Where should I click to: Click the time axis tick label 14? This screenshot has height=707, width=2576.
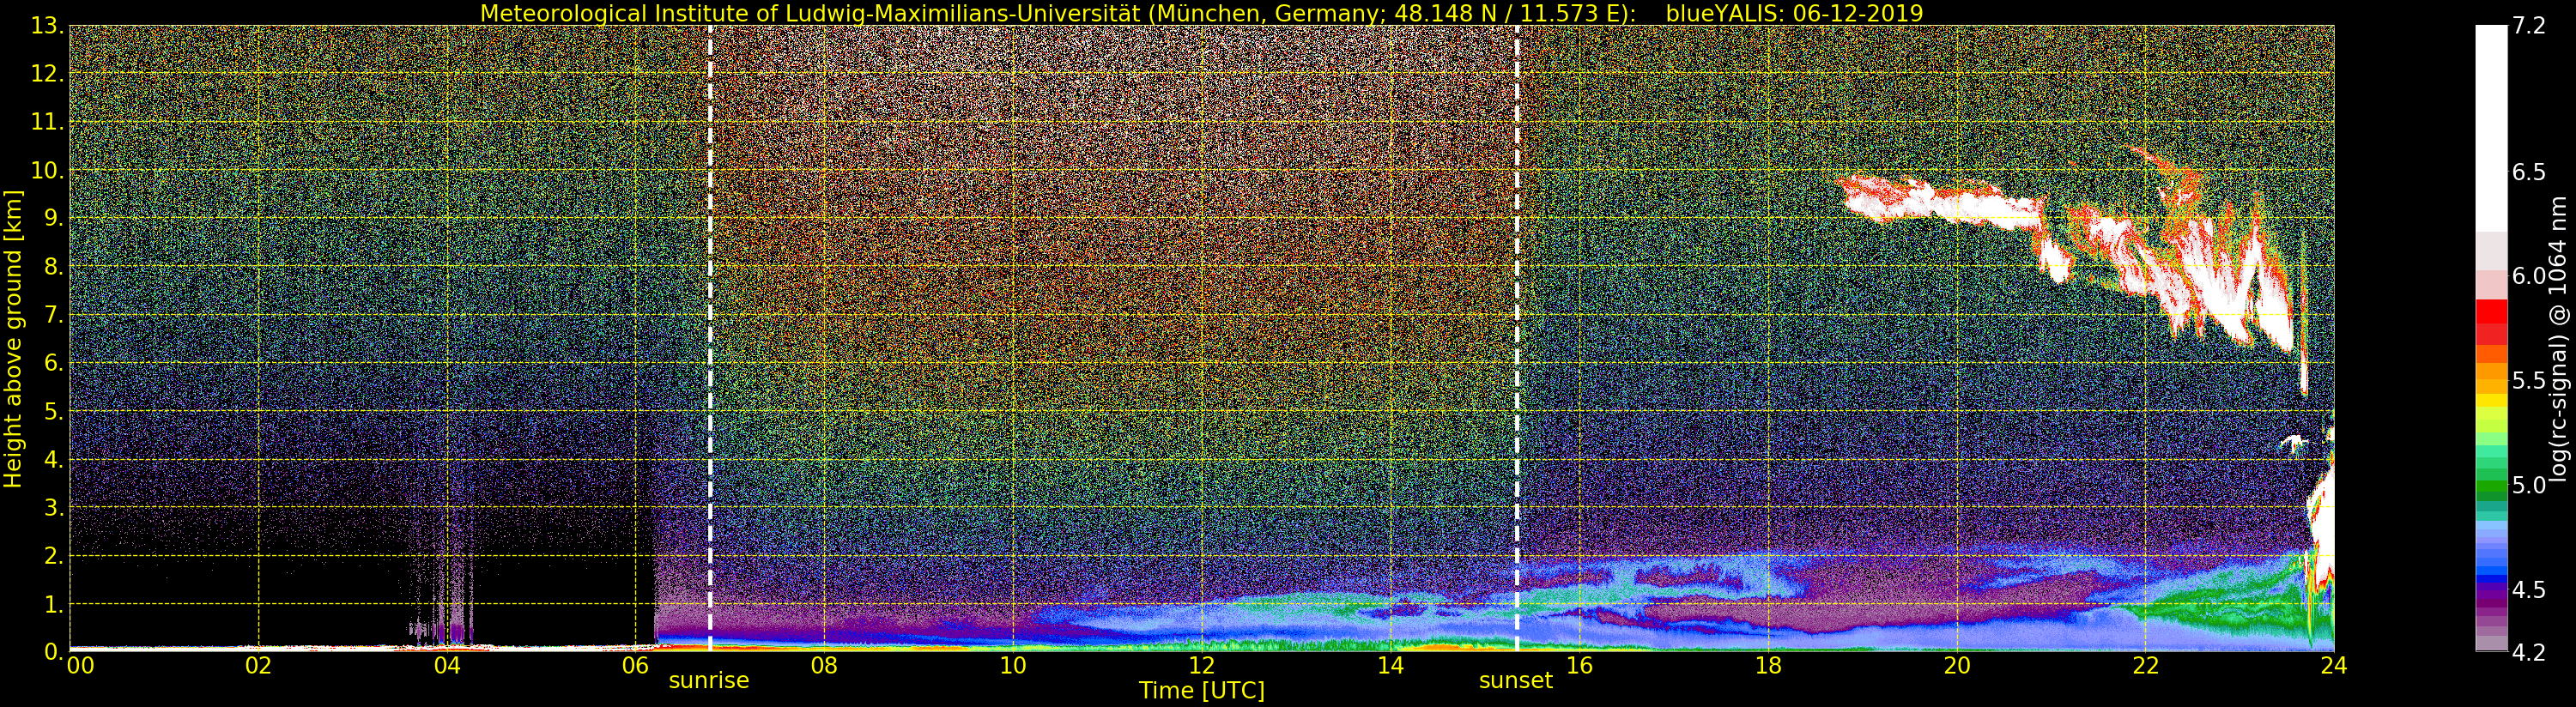[1390, 666]
